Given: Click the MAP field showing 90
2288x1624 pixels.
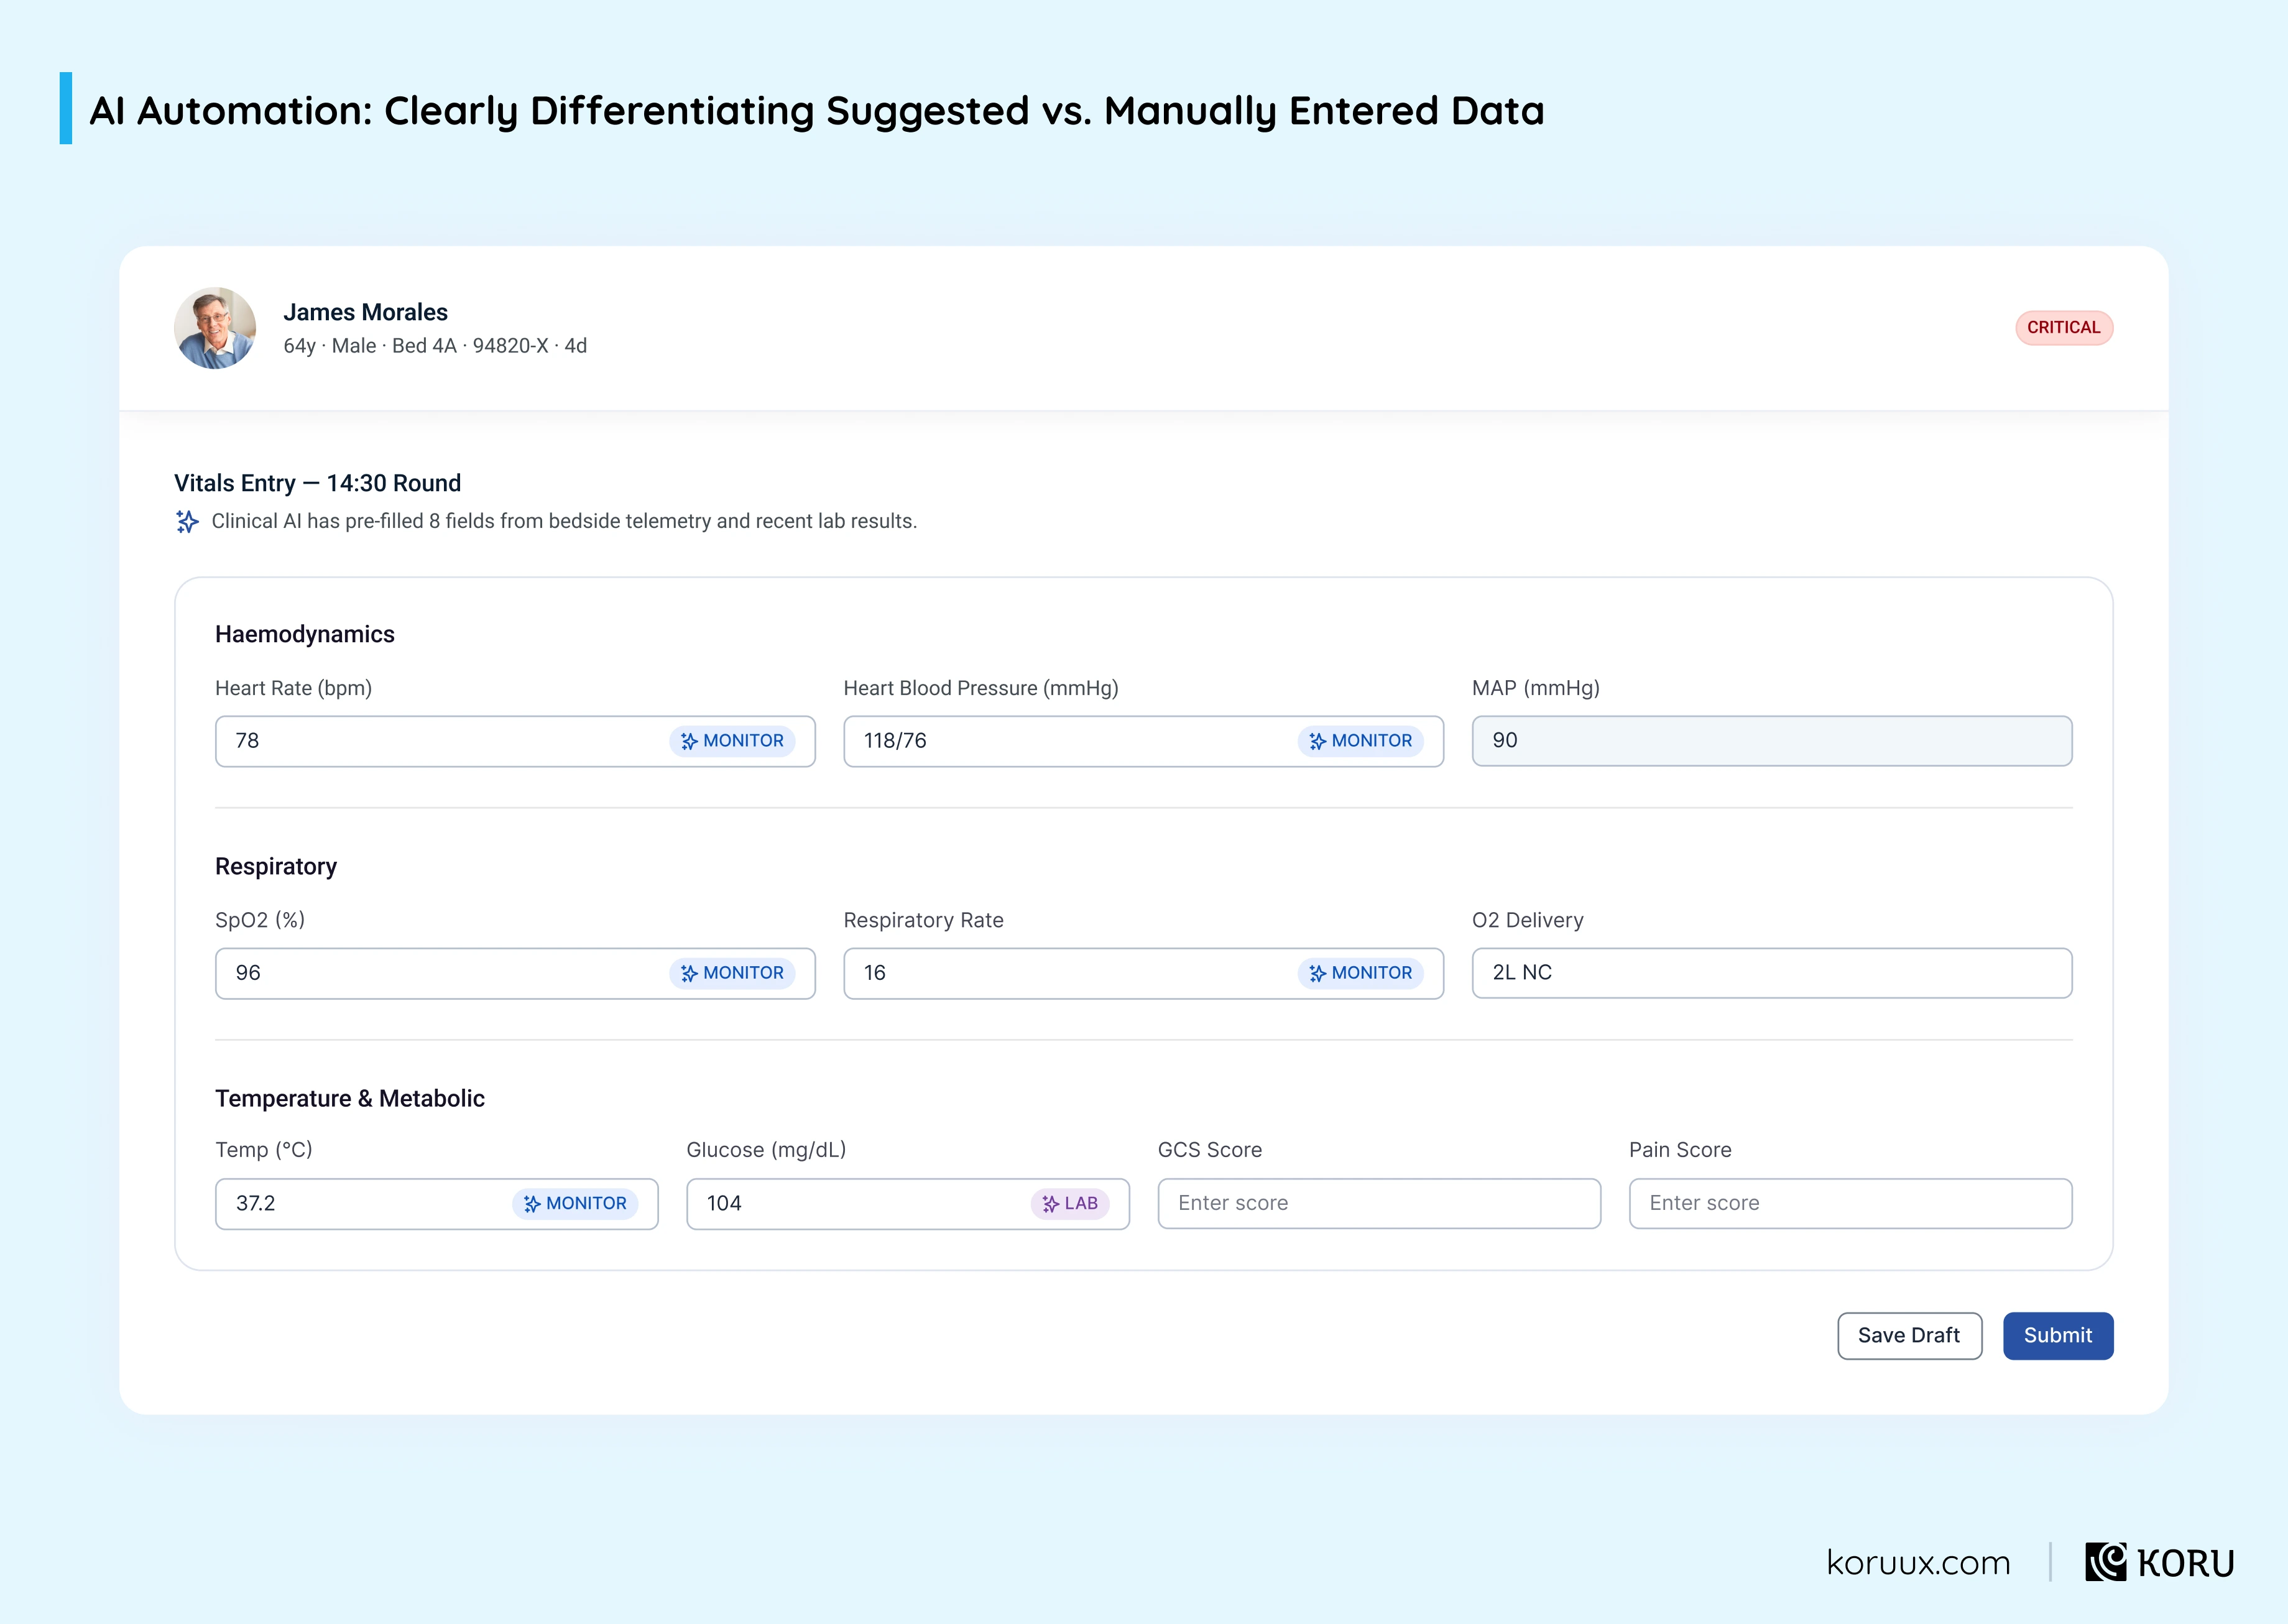Looking at the screenshot, I should coord(1771,741).
